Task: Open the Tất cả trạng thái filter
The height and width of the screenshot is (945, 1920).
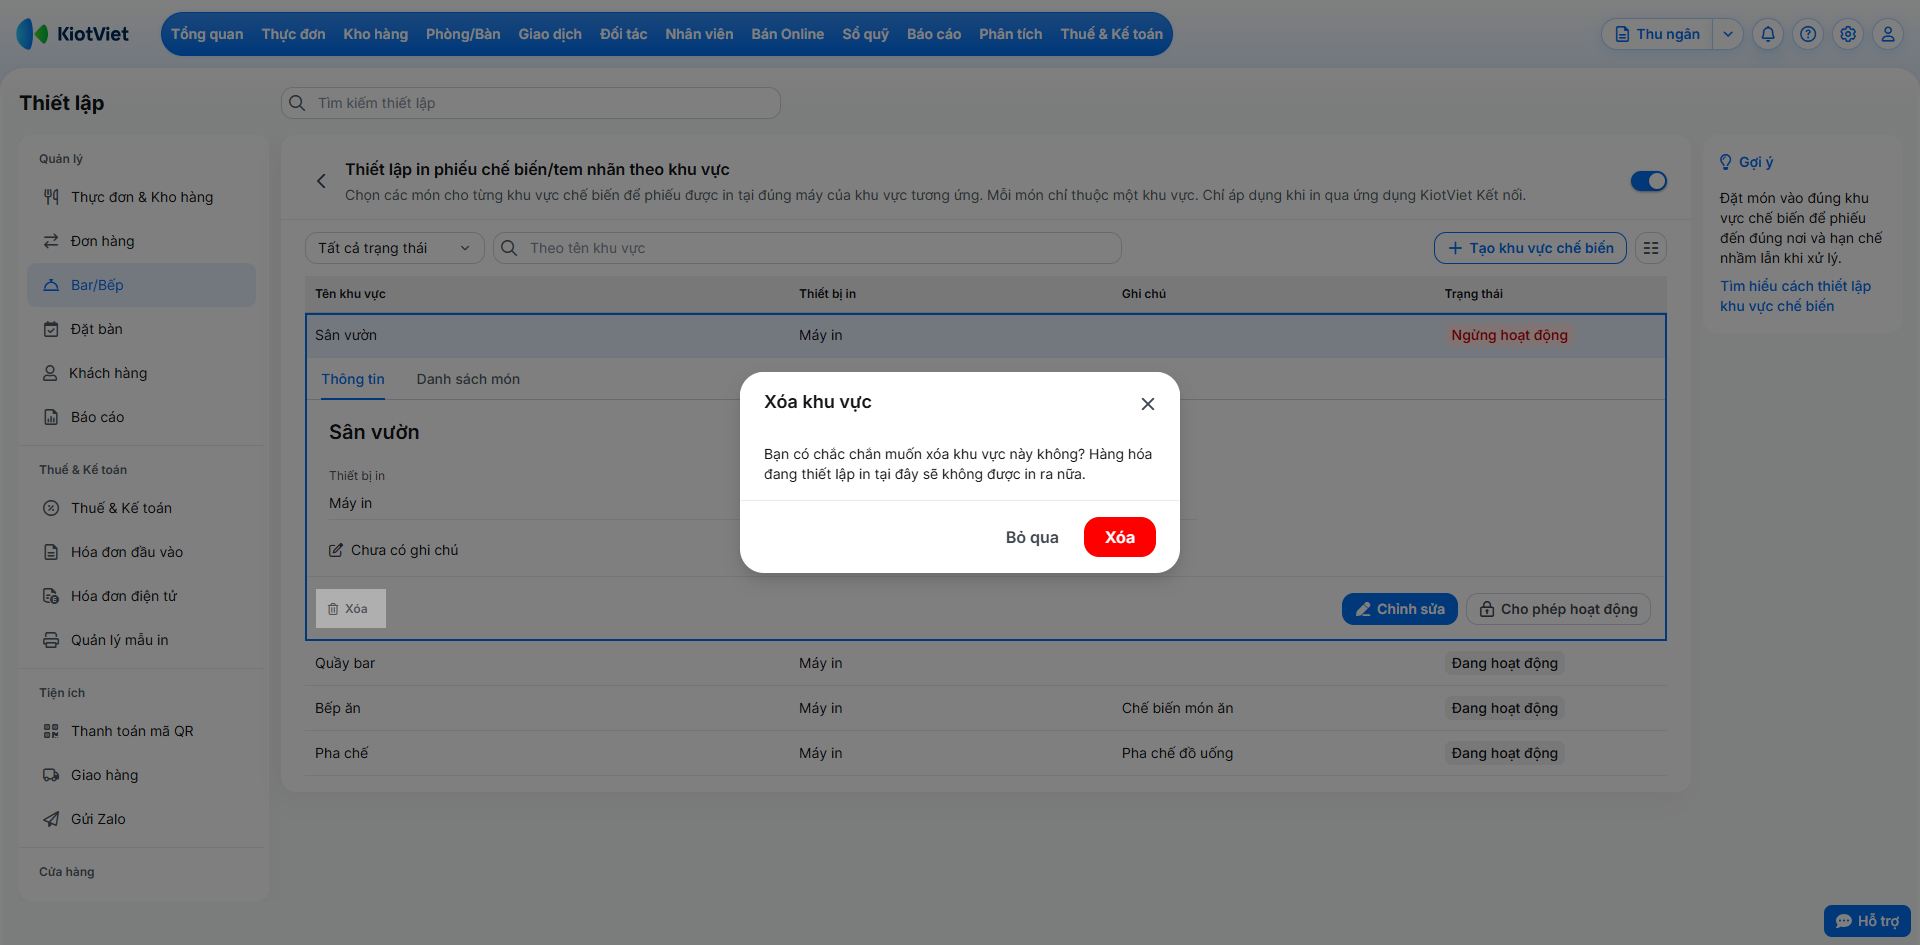Action: (x=394, y=248)
